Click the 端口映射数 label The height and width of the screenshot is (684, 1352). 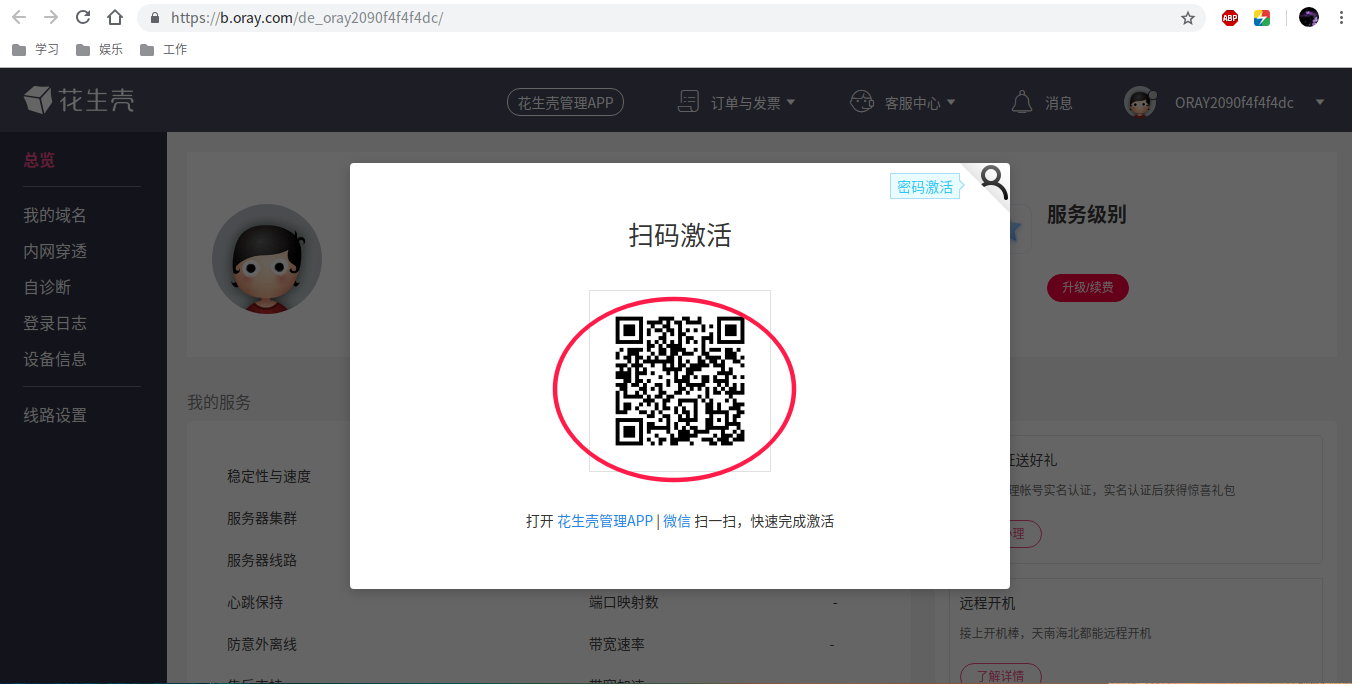624,602
